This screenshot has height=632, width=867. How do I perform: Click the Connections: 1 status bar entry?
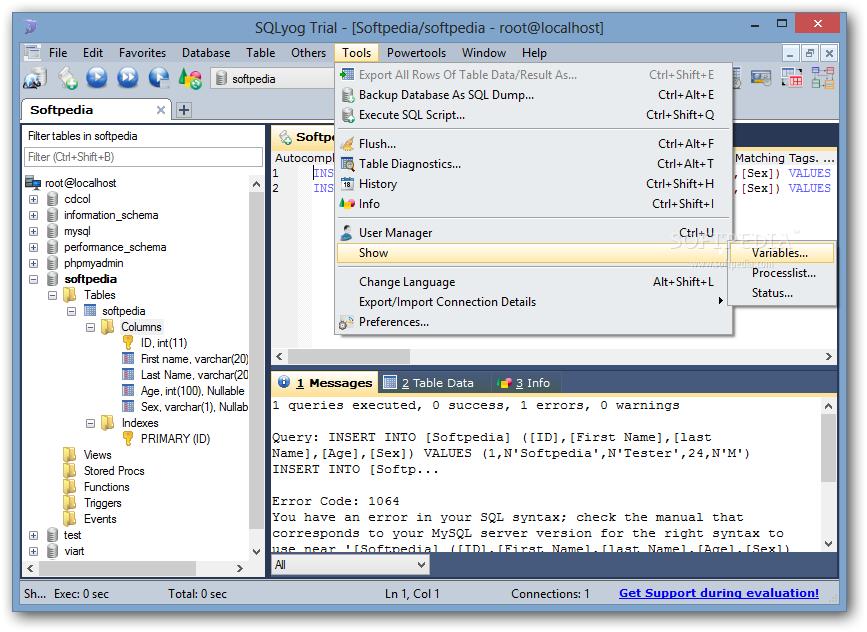coord(550,594)
